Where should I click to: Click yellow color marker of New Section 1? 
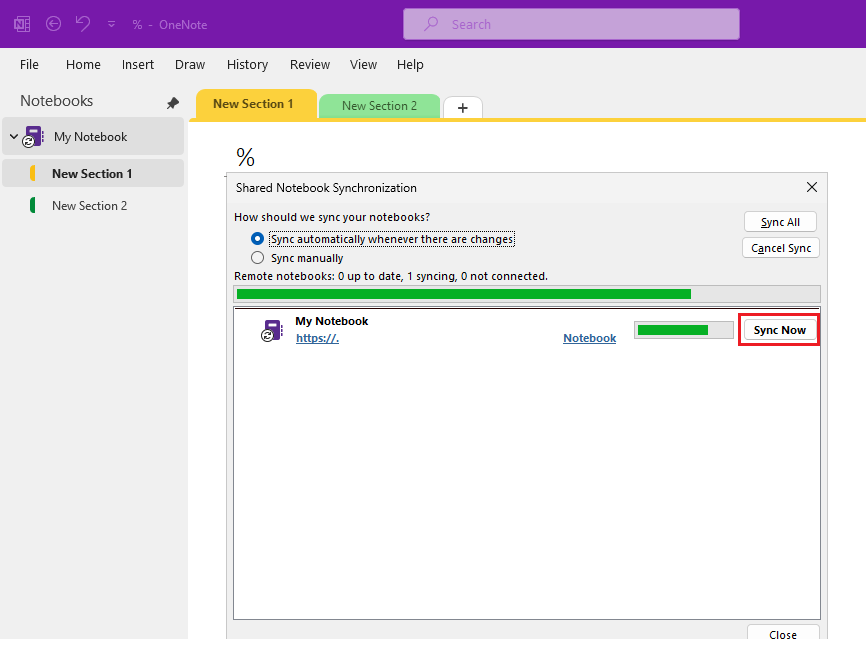tap(33, 173)
